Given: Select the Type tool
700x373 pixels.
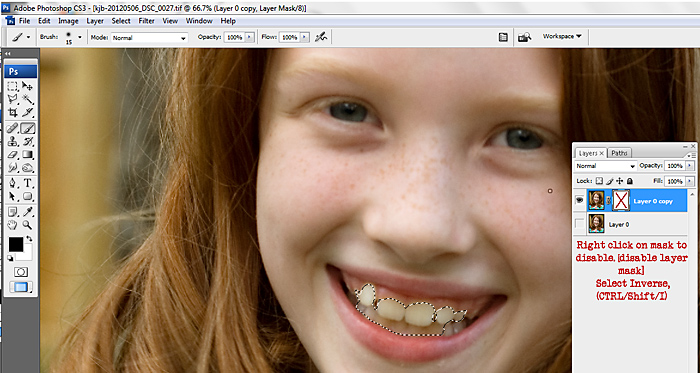Looking at the screenshot, I should tap(28, 183).
